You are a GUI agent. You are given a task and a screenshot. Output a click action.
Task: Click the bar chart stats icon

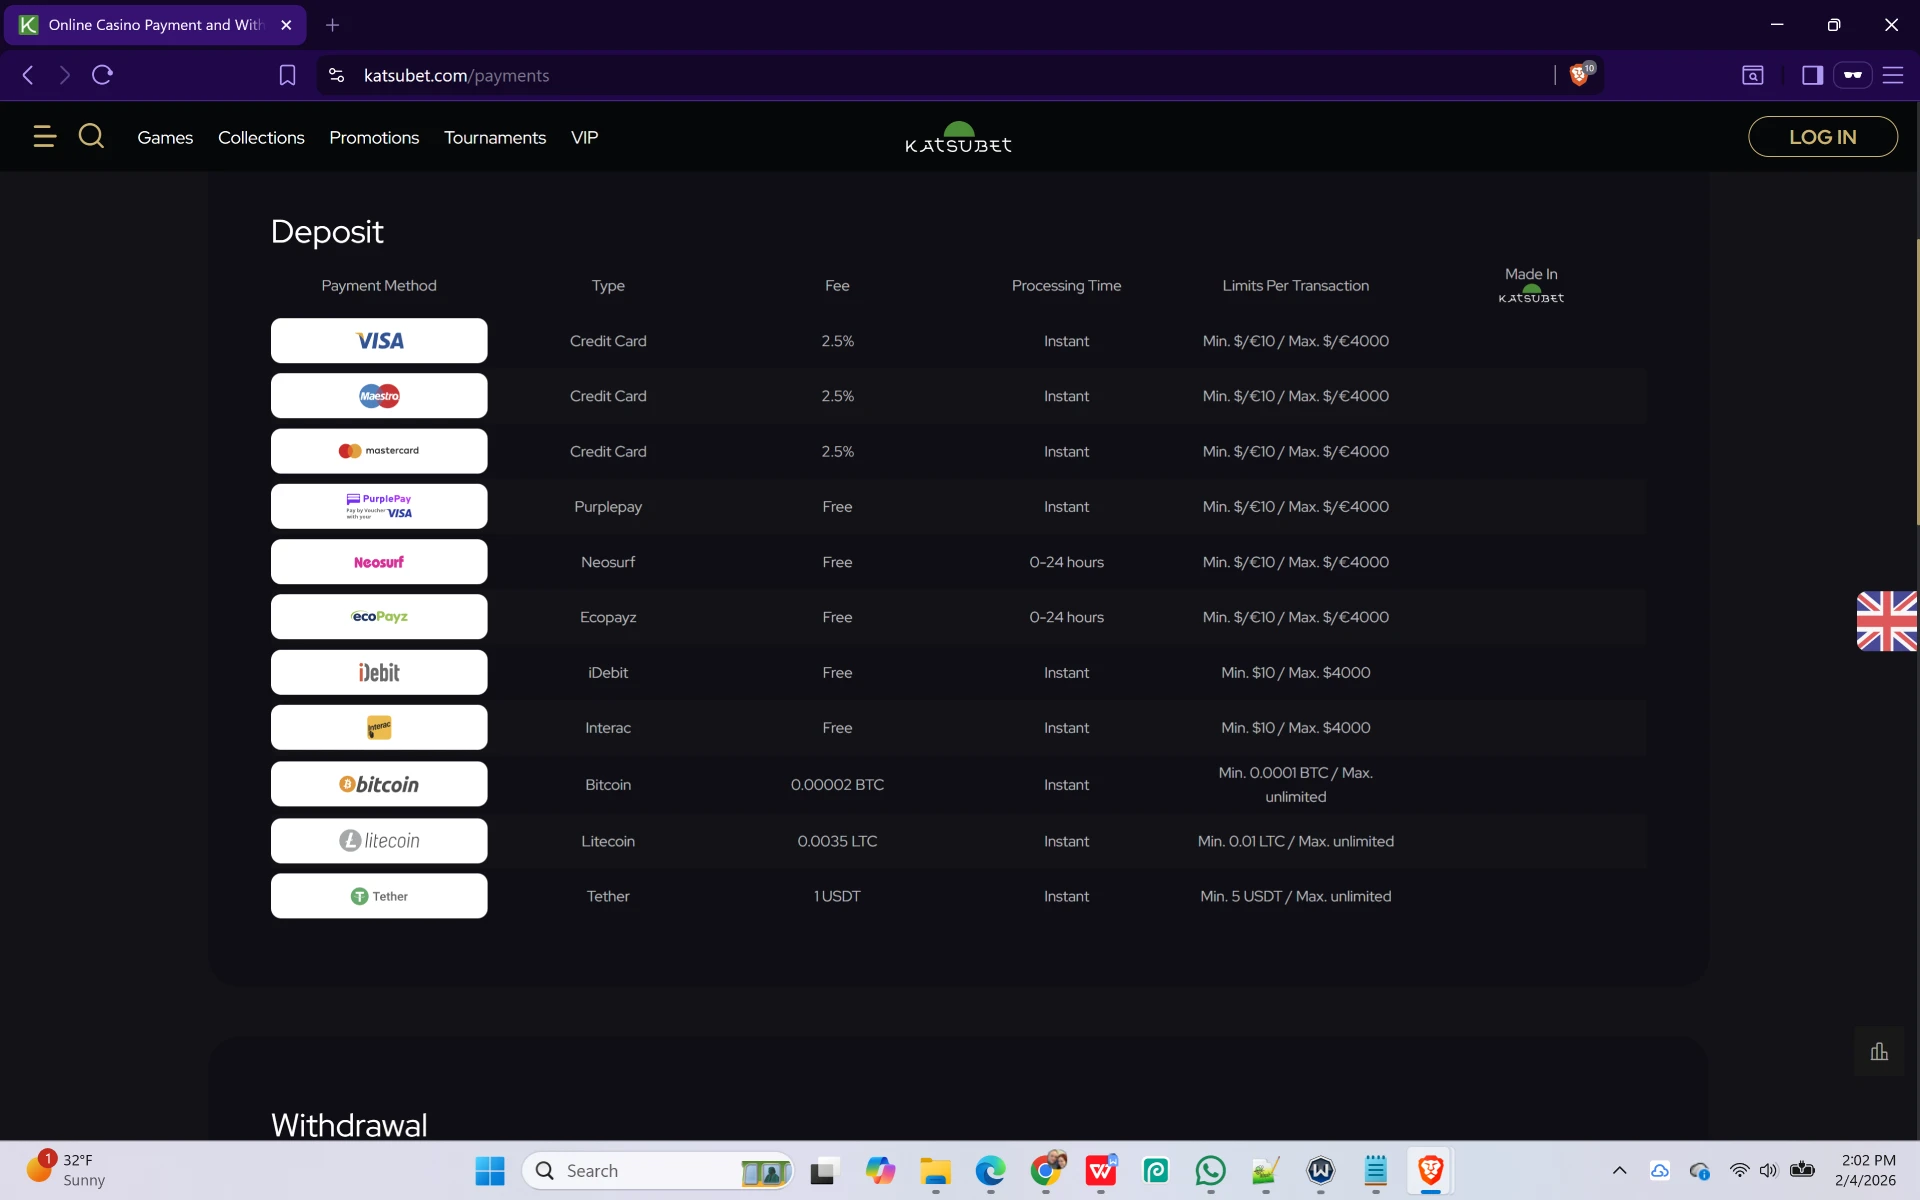(x=1879, y=1052)
